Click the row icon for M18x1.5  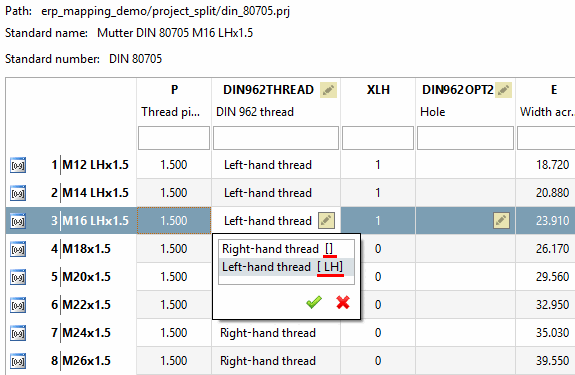[18, 249]
